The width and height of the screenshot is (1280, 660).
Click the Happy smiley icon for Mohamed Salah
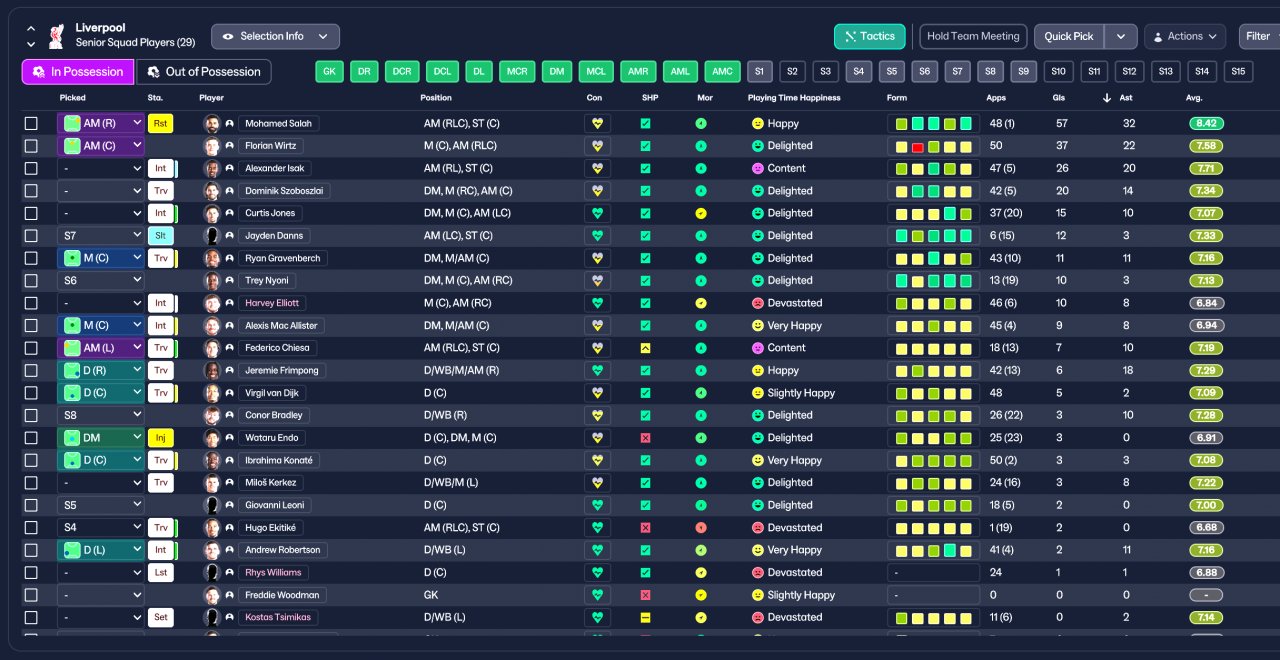758,124
